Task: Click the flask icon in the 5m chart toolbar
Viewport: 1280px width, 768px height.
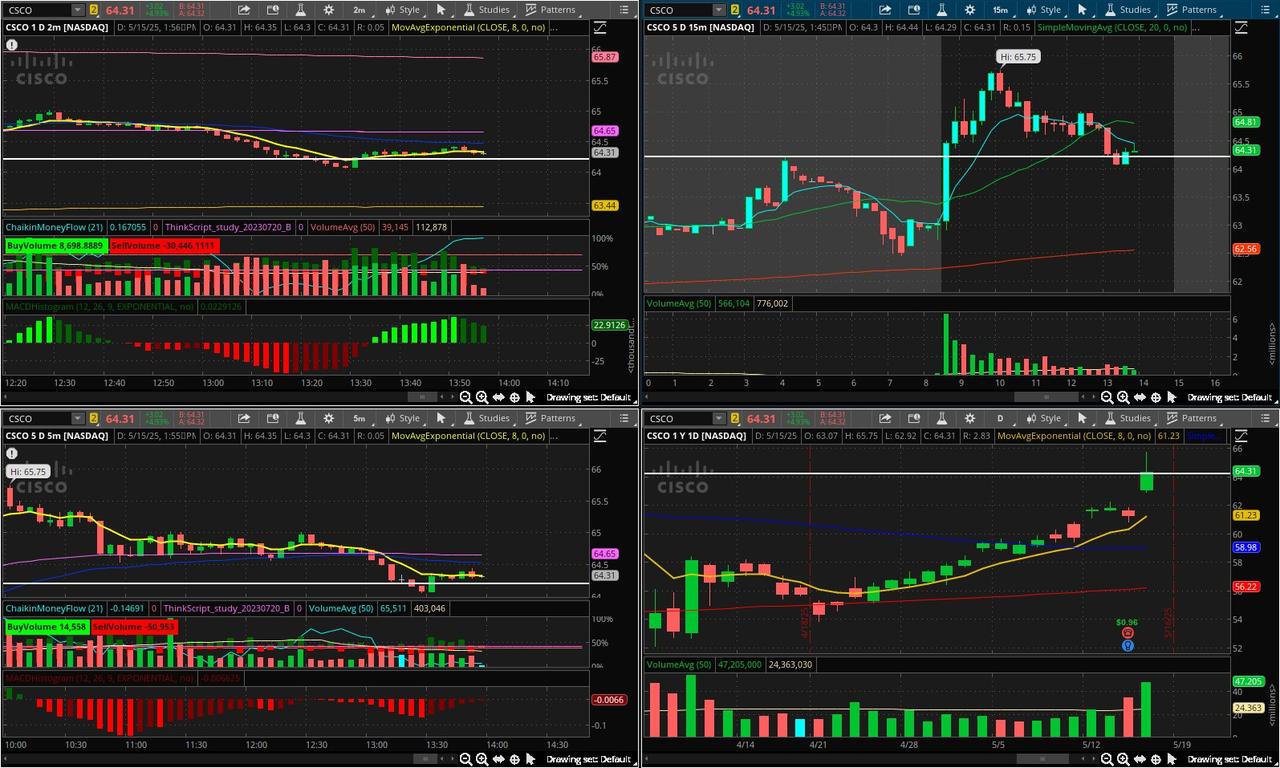Action: (x=300, y=419)
